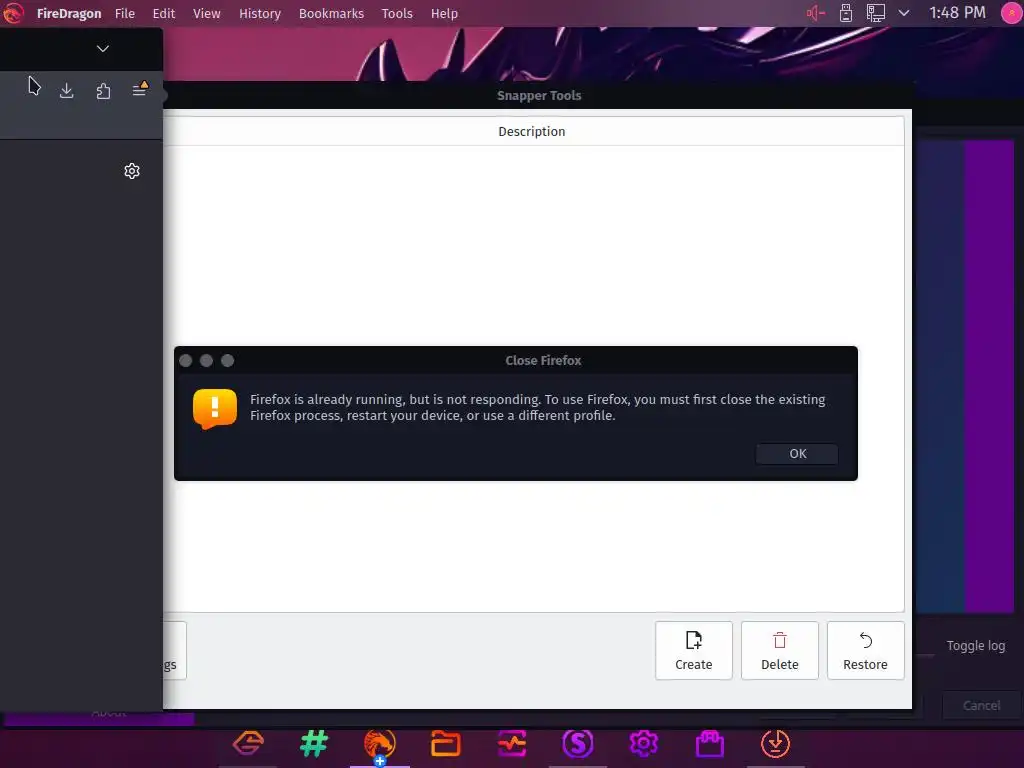Image resolution: width=1024 pixels, height=768 pixels.
Task: Click the settings gear in the sidebar
Action: [x=132, y=171]
